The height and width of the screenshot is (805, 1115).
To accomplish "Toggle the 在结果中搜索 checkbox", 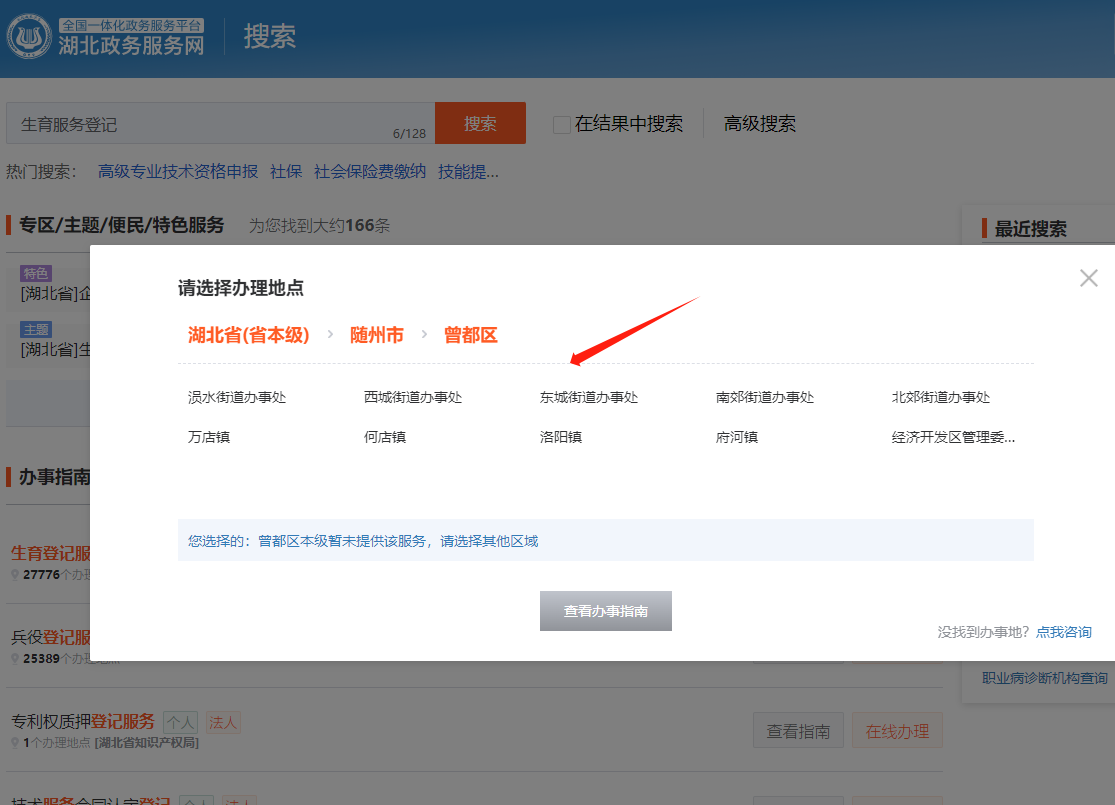I will click(x=562, y=124).
